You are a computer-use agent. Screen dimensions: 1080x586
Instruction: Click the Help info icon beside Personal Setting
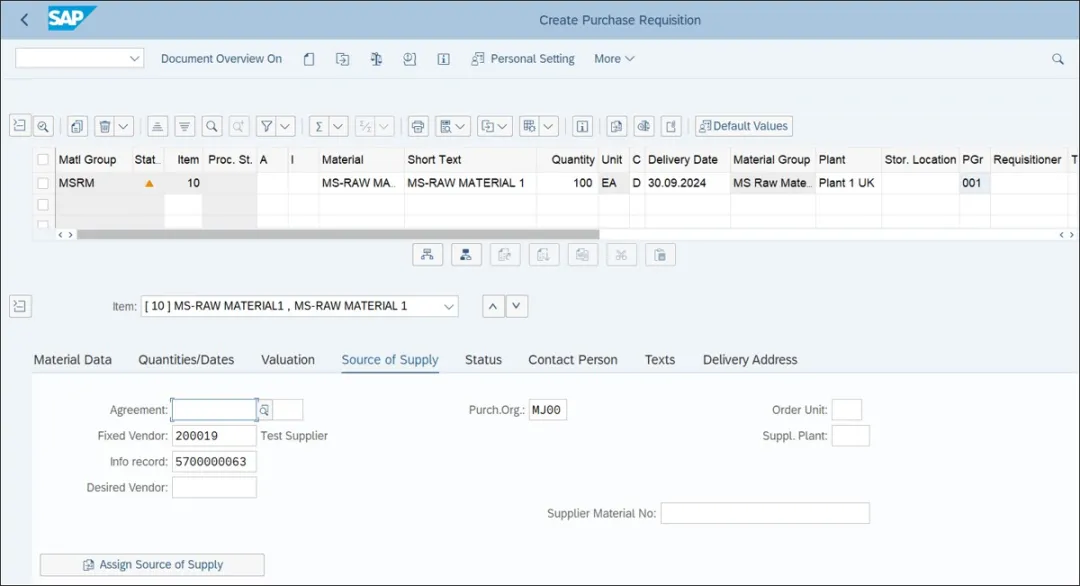click(x=444, y=59)
